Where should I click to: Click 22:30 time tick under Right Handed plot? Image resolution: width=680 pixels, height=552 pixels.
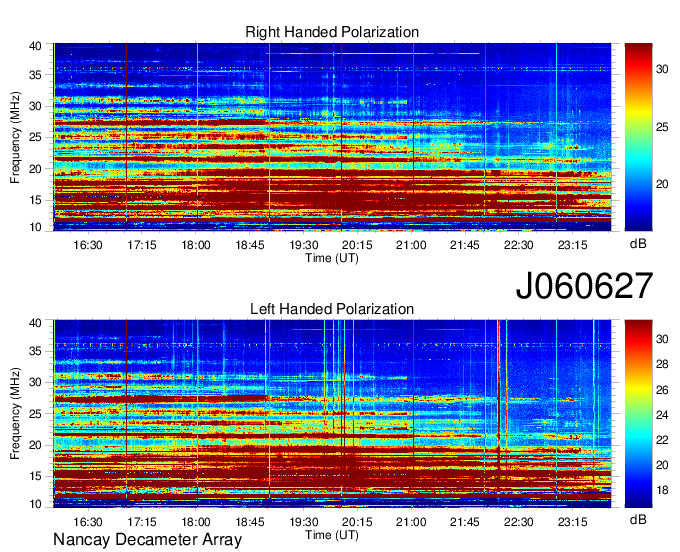click(519, 245)
